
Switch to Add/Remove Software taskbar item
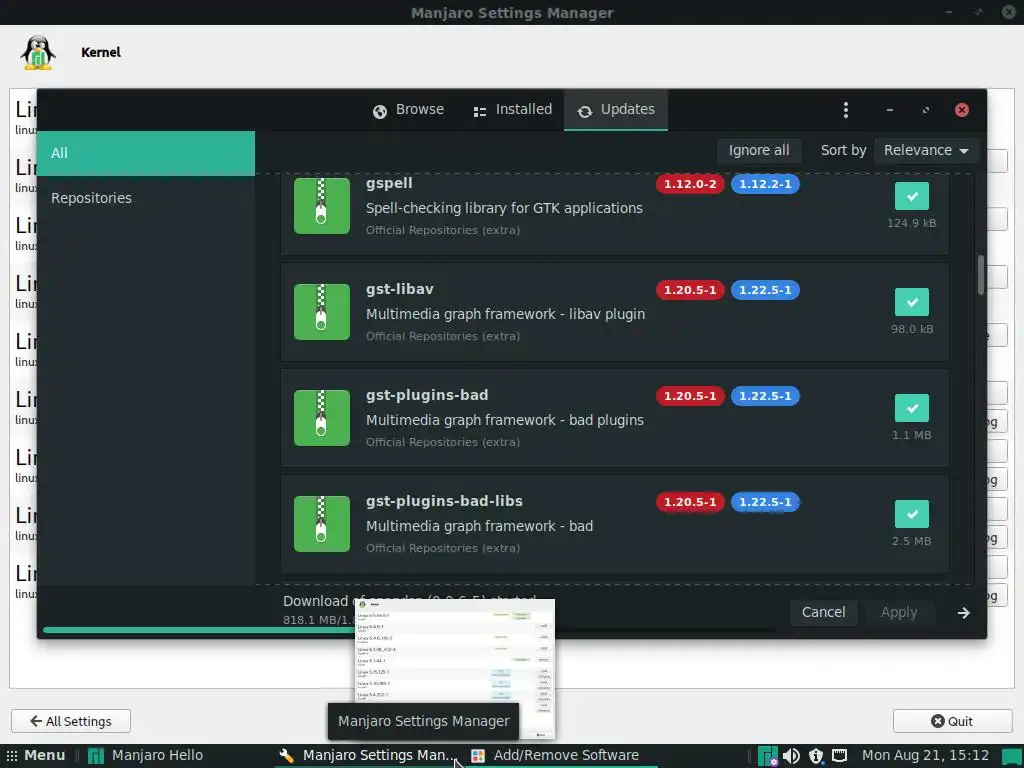pos(556,756)
